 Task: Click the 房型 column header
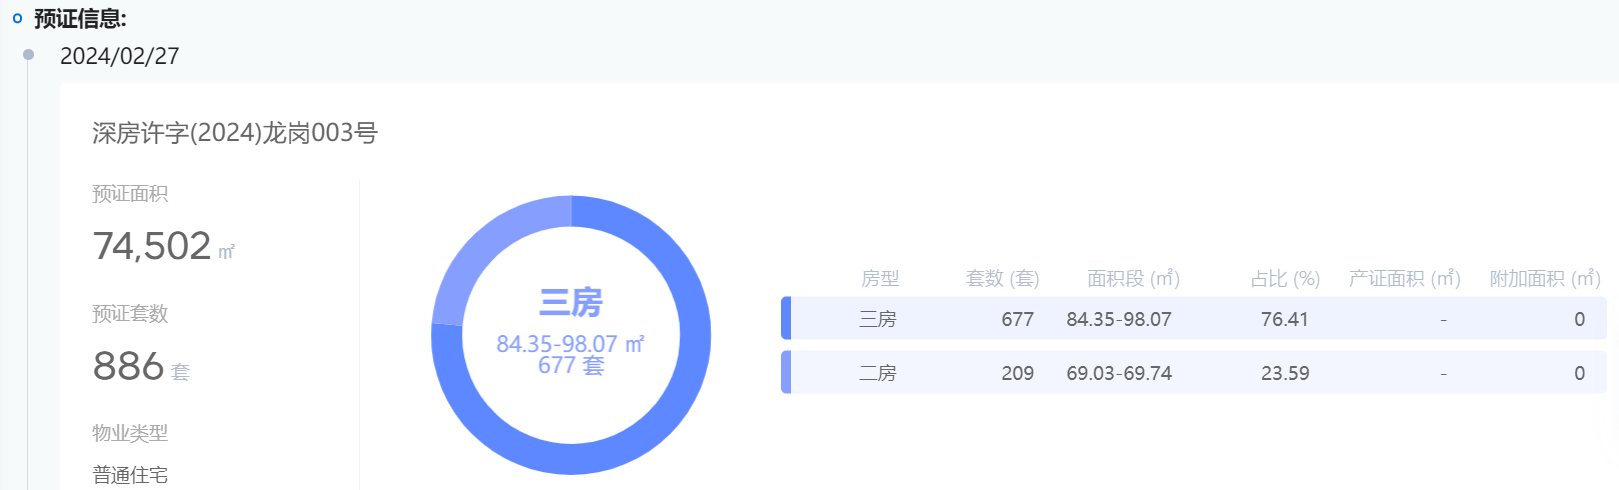[x=880, y=279]
